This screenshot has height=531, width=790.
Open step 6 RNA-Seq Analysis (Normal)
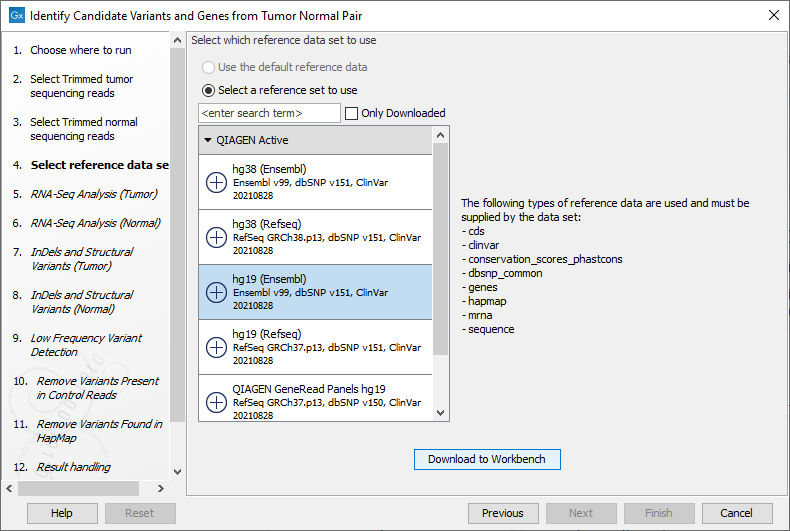click(x=95, y=223)
